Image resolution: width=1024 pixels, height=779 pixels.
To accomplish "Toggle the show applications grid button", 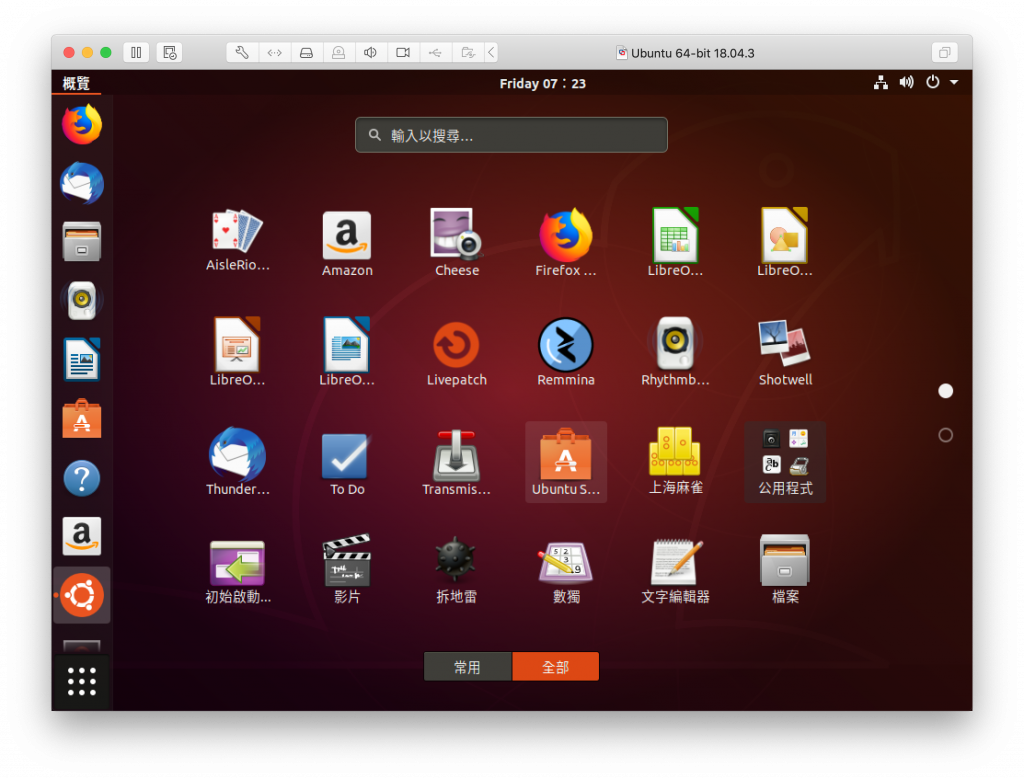I will tap(82, 682).
